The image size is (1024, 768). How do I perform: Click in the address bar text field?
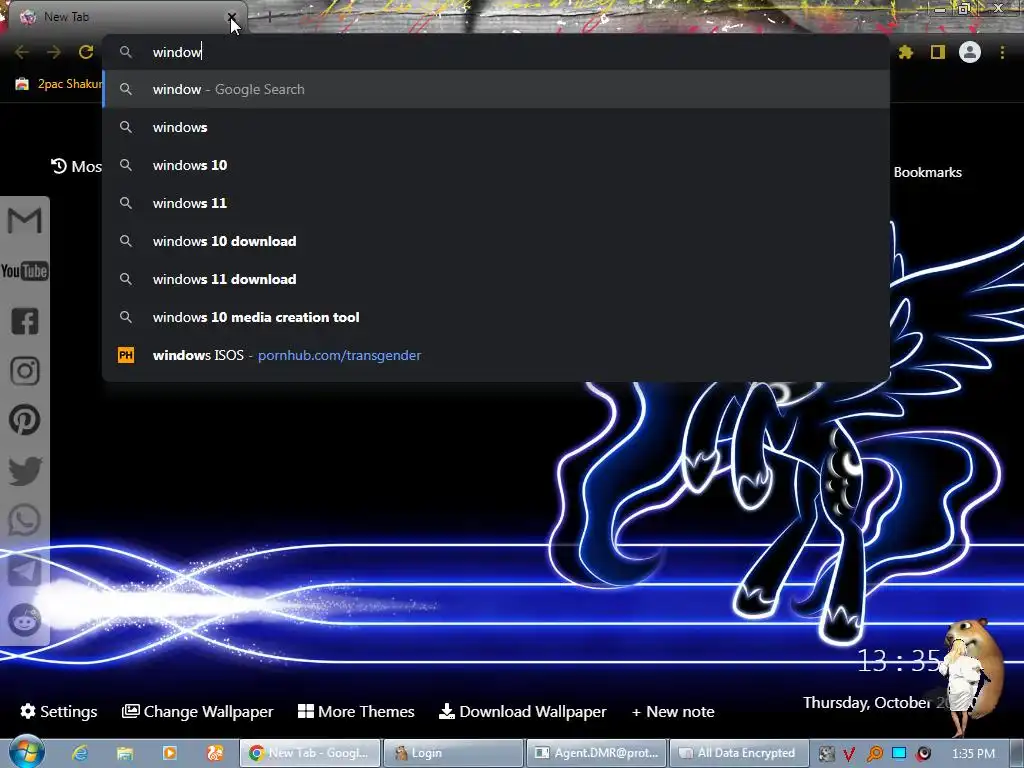tap(496, 52)
